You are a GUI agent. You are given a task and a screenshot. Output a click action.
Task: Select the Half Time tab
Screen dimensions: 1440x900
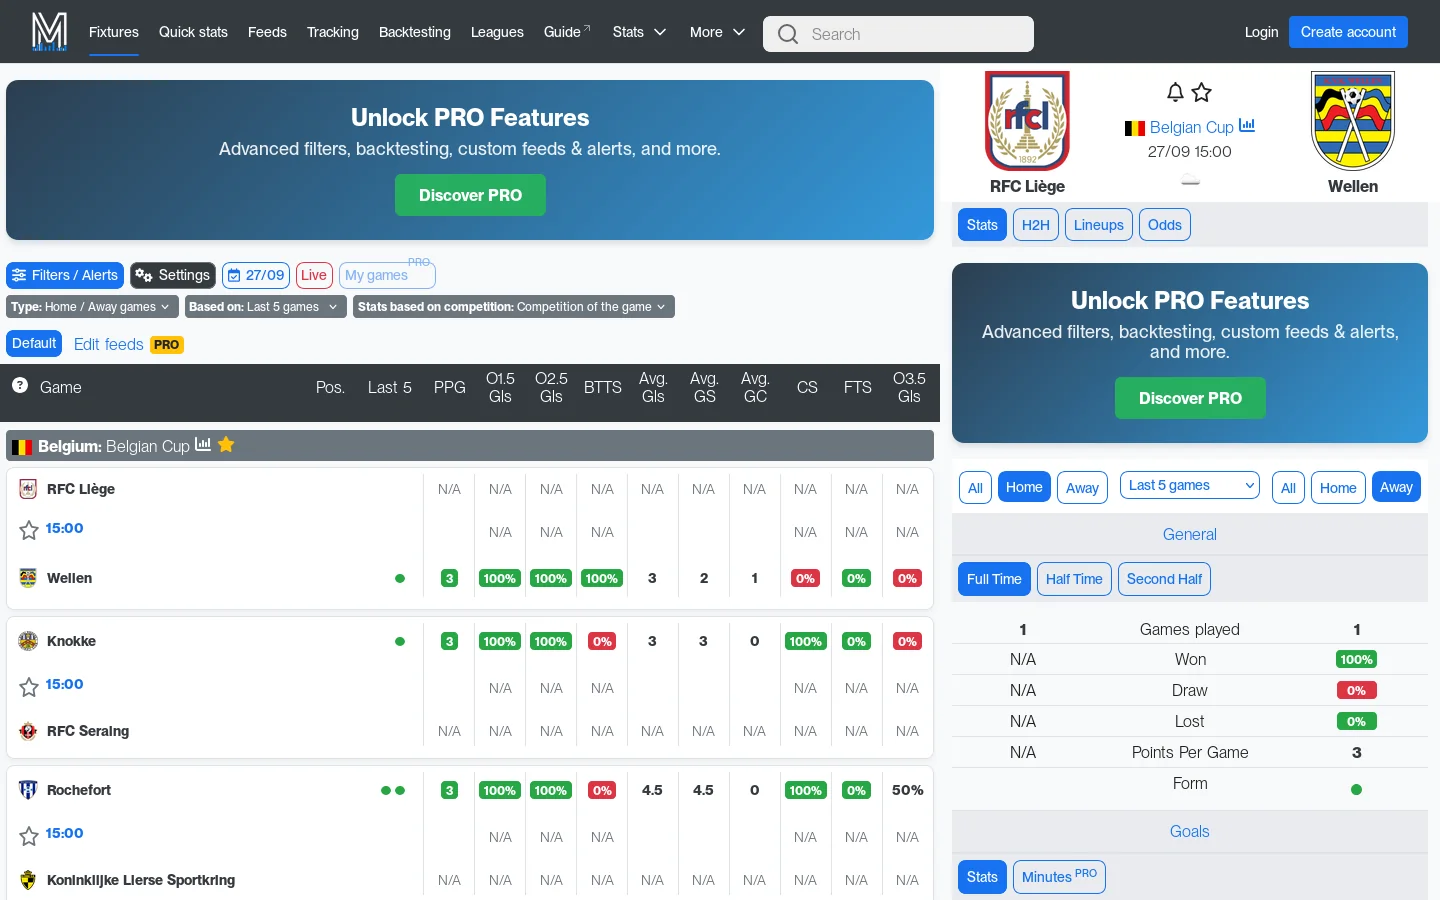[1074, 579]
